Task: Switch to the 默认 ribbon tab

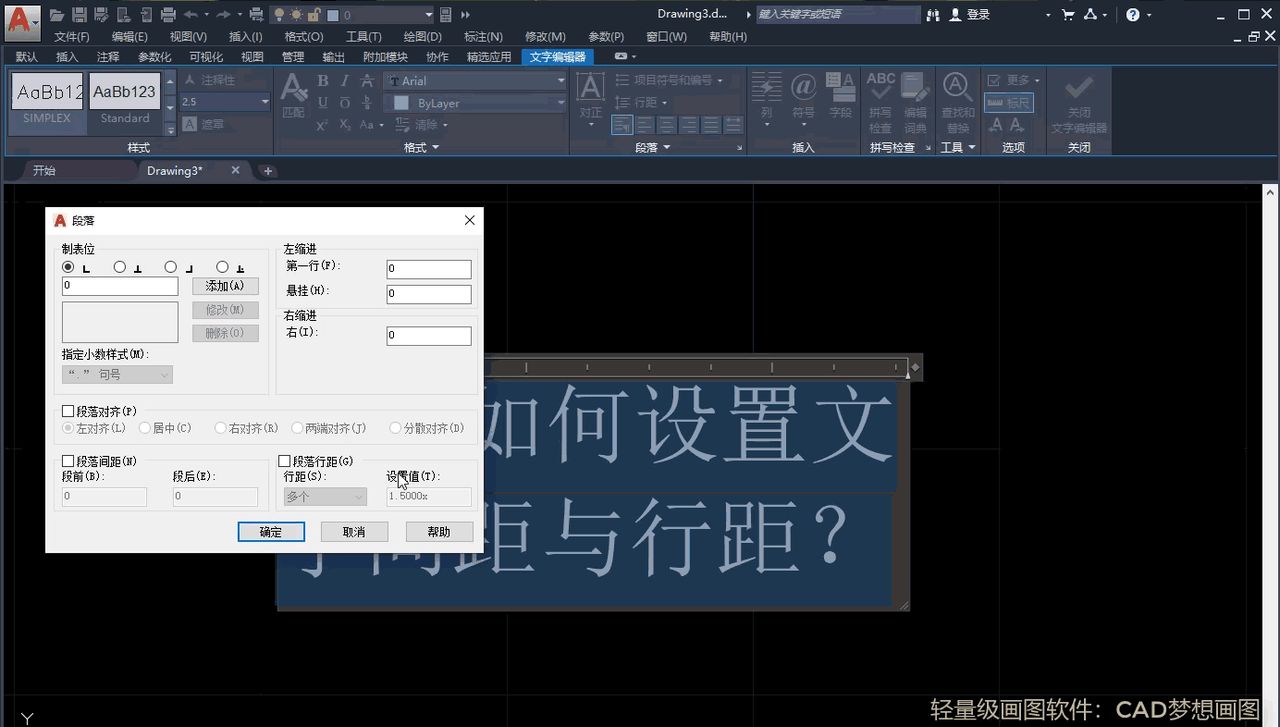Action: (26, 56)
